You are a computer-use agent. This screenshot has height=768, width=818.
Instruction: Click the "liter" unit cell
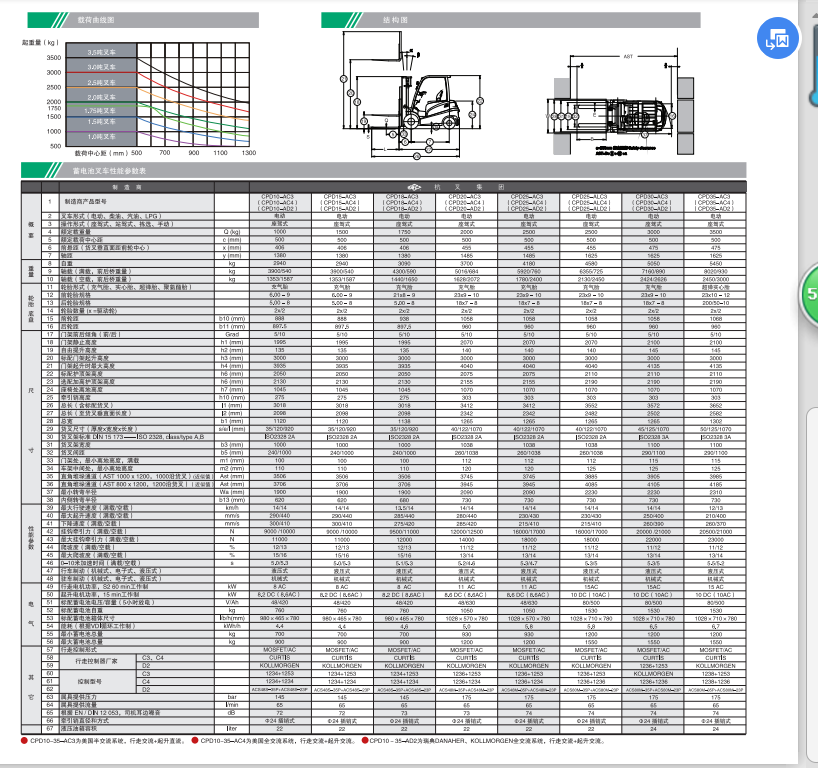[x=232, y=728]
